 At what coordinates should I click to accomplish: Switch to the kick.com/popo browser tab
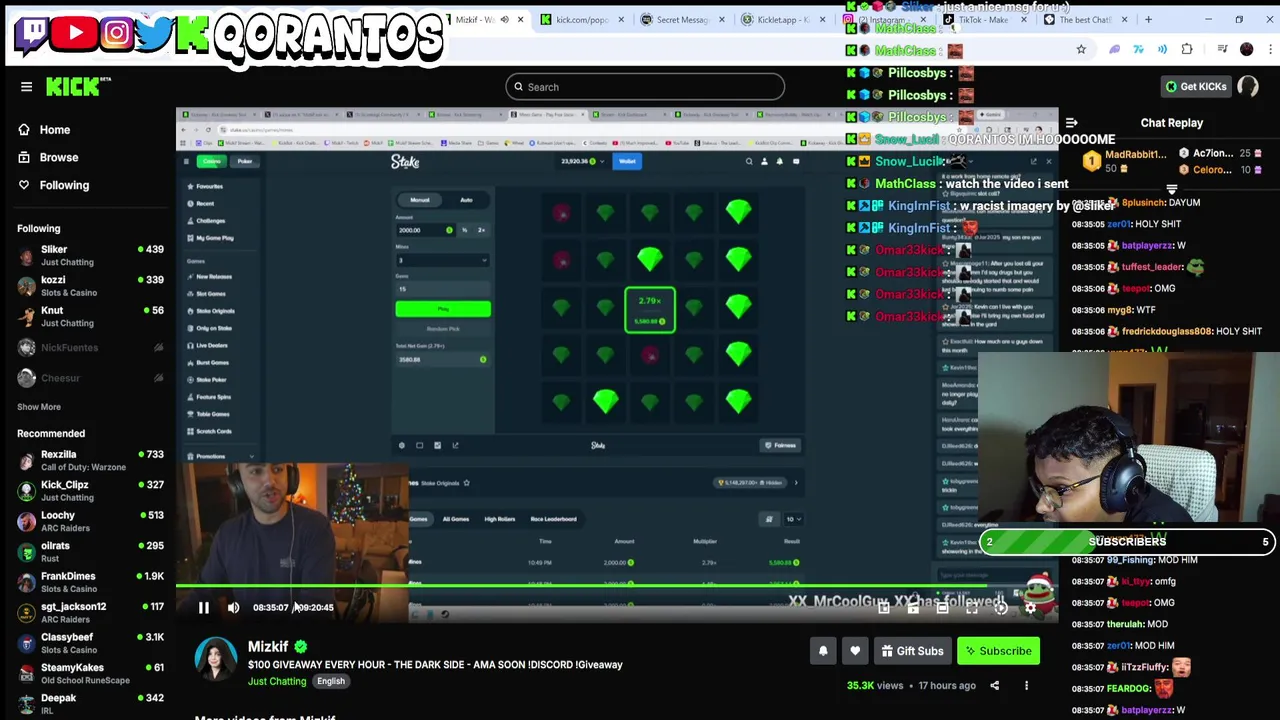tap(583, 19)
